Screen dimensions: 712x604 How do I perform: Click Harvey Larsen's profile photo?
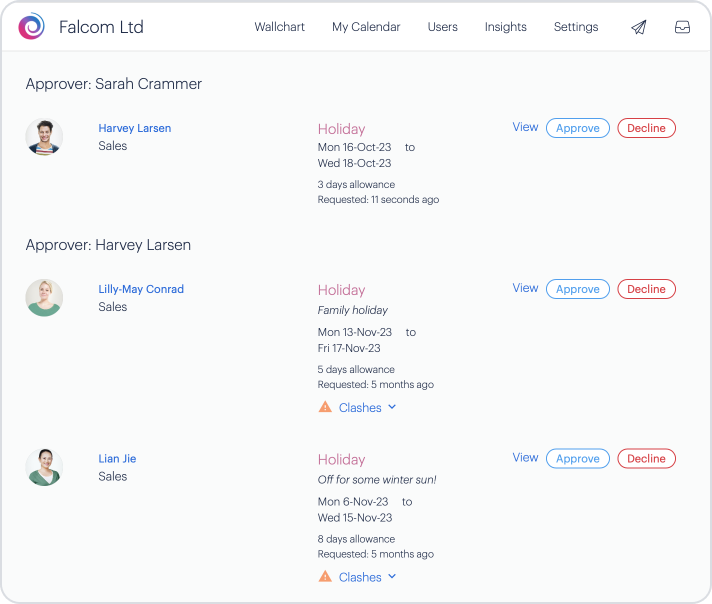coord(44,137)
